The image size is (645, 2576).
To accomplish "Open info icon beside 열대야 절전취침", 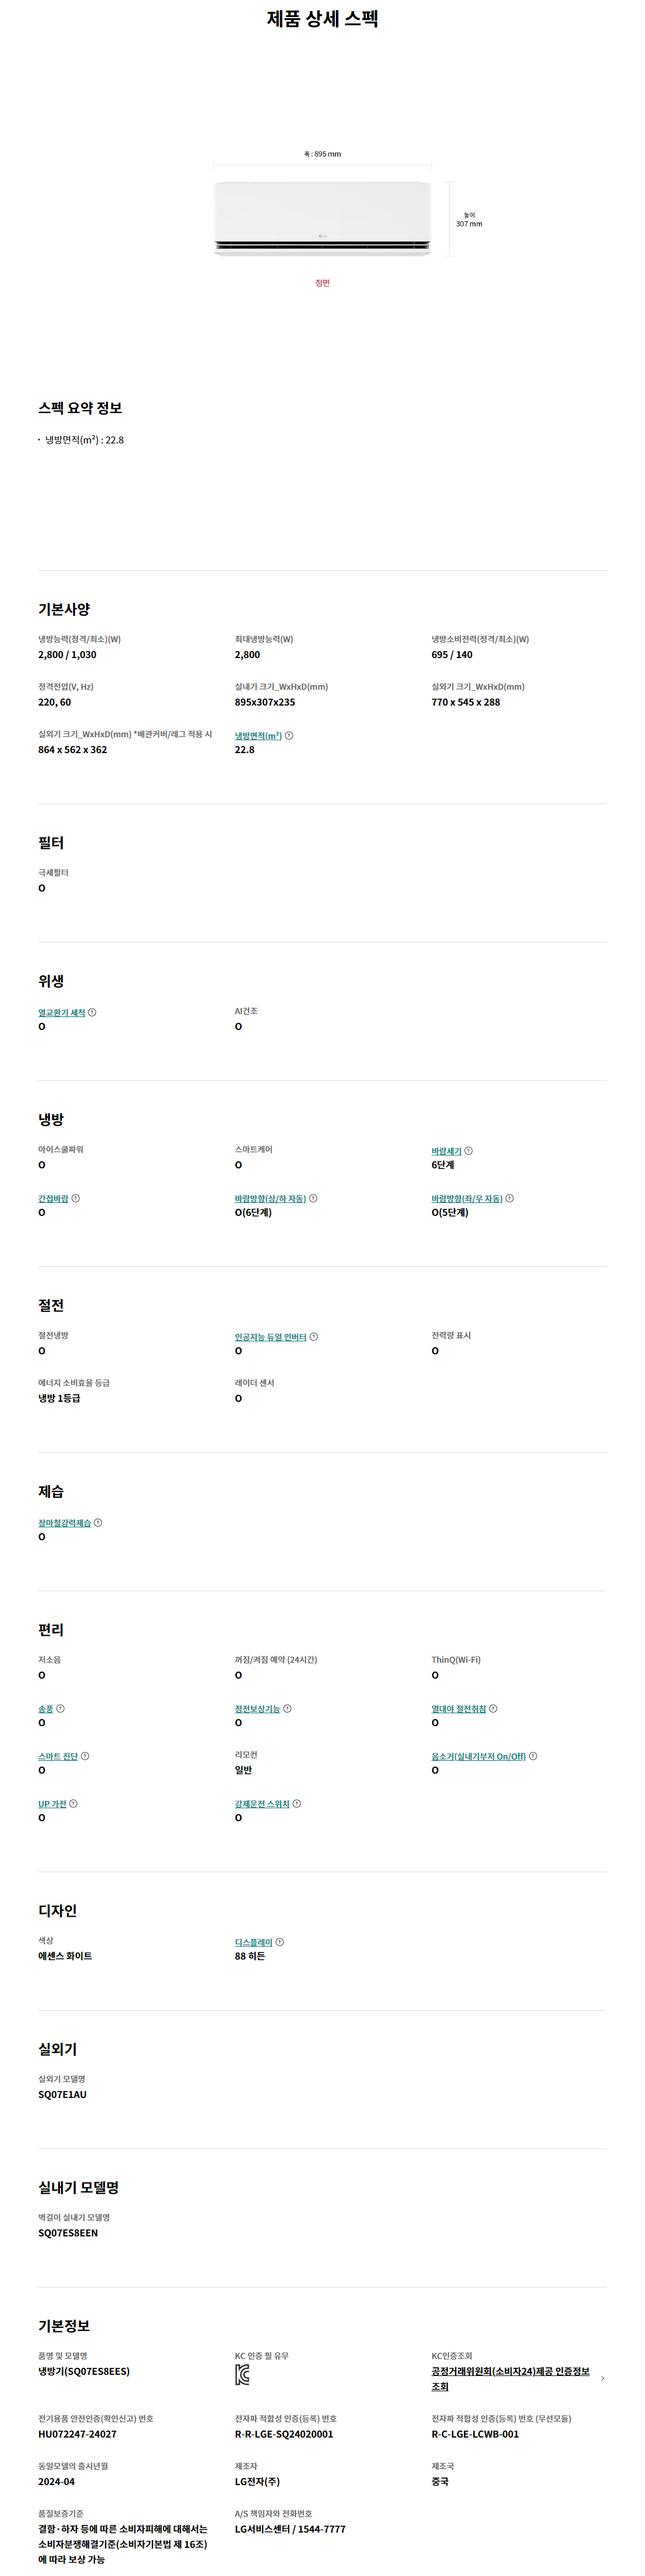I will point(493,1709).
